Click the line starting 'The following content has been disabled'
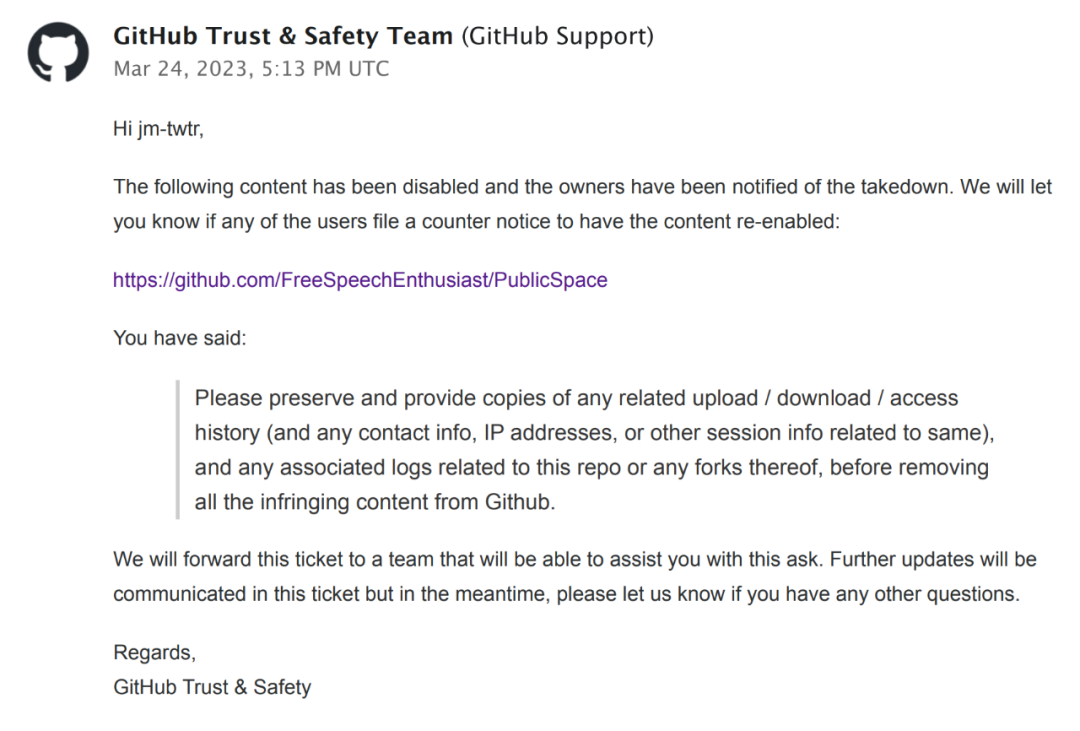The width and height of the screenshot is (1080, 731). [x=582, y=187]
